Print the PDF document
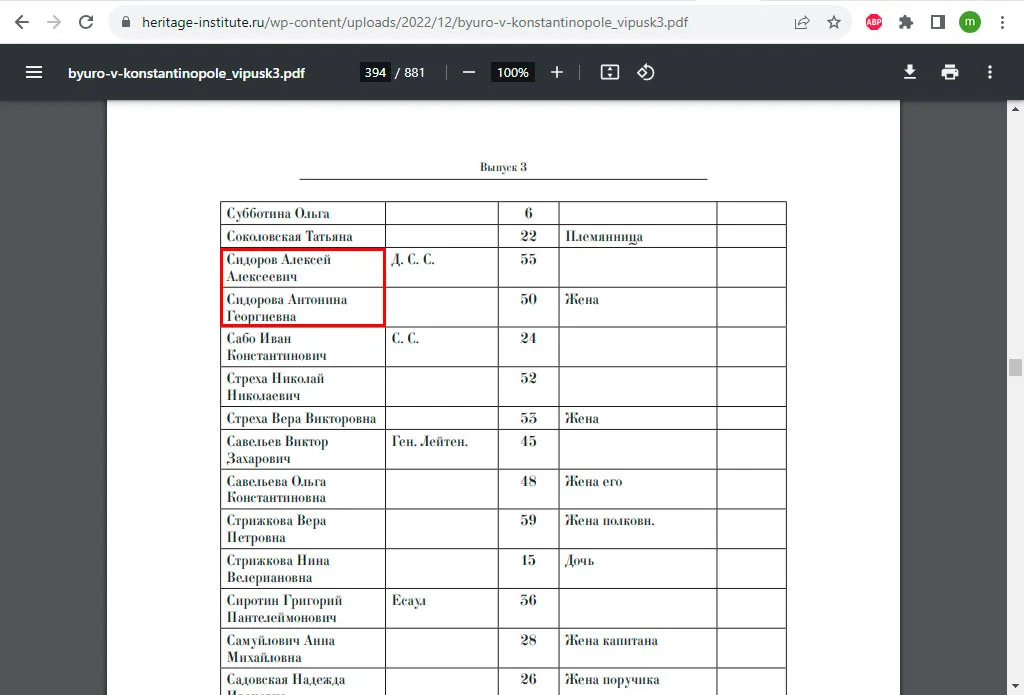 point(950,73)
